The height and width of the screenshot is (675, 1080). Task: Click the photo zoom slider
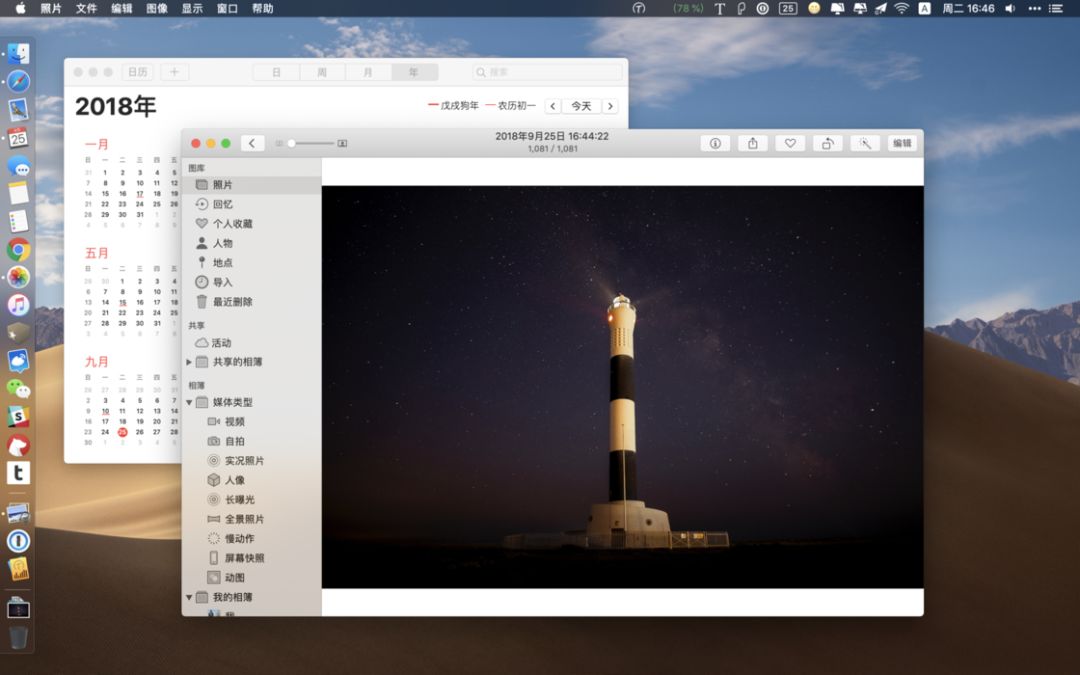pyautogui.click(x=310, y=143)
